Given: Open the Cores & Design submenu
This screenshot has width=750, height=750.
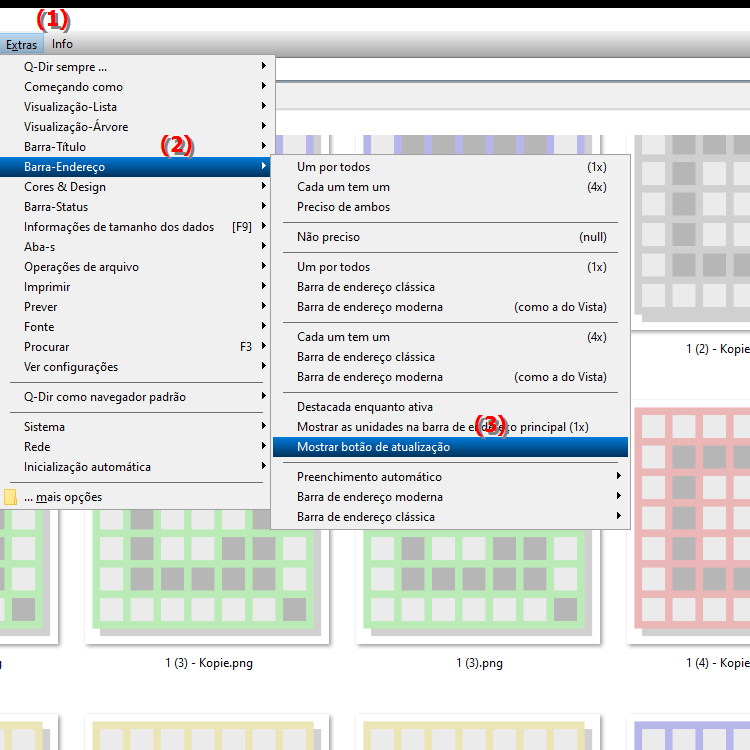Looking at the screenshot, I should [136, 187].
